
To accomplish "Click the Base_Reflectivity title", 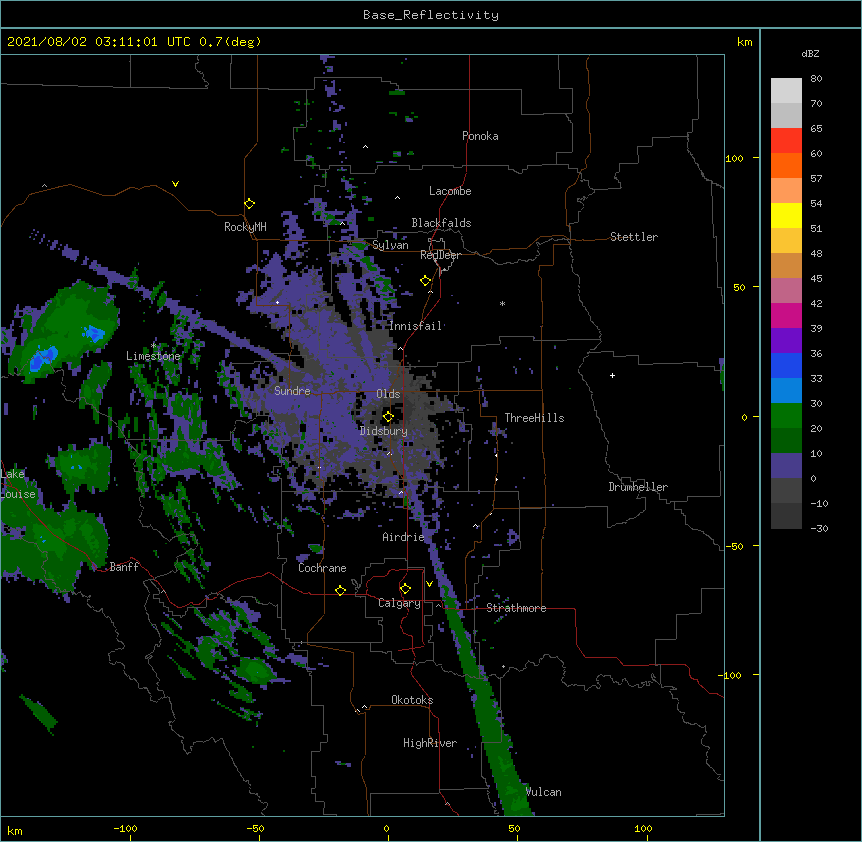I will click(x=431, y=15).
